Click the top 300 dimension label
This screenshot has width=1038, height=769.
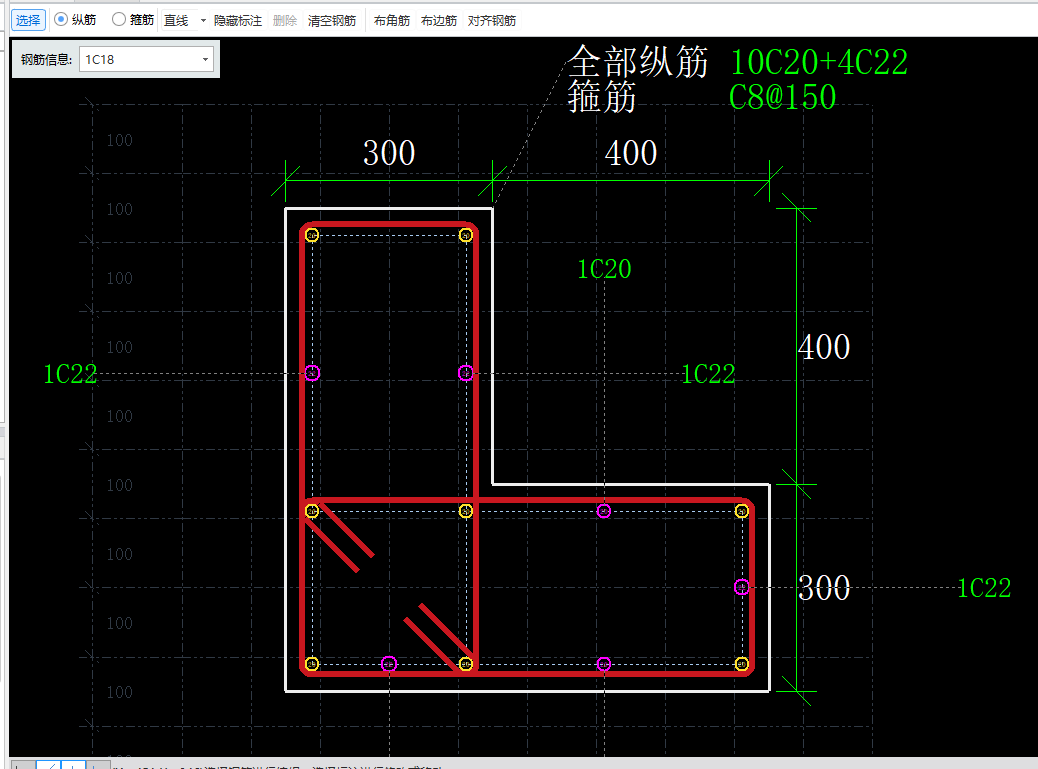(x=389, y=153)
